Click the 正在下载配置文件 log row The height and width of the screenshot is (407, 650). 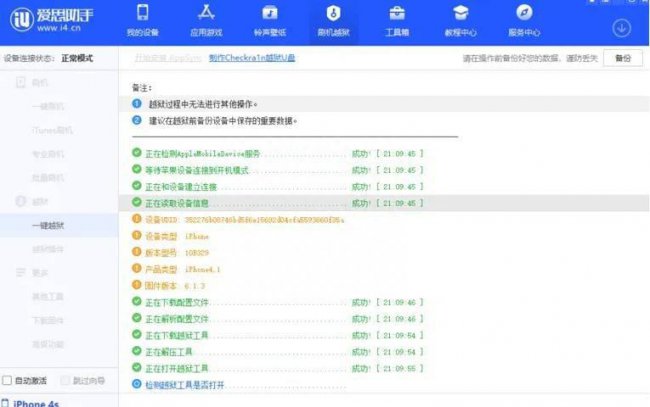point(278,302)
